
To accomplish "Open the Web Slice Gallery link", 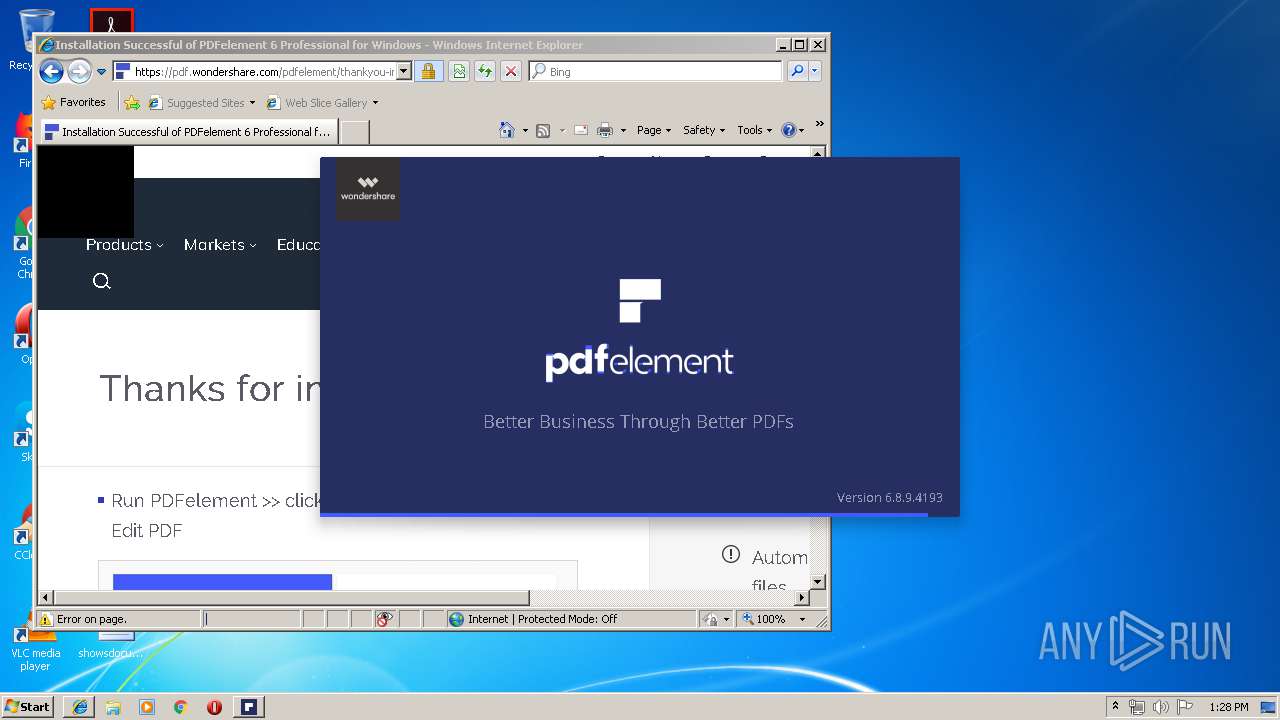I will tap(322, 102).
